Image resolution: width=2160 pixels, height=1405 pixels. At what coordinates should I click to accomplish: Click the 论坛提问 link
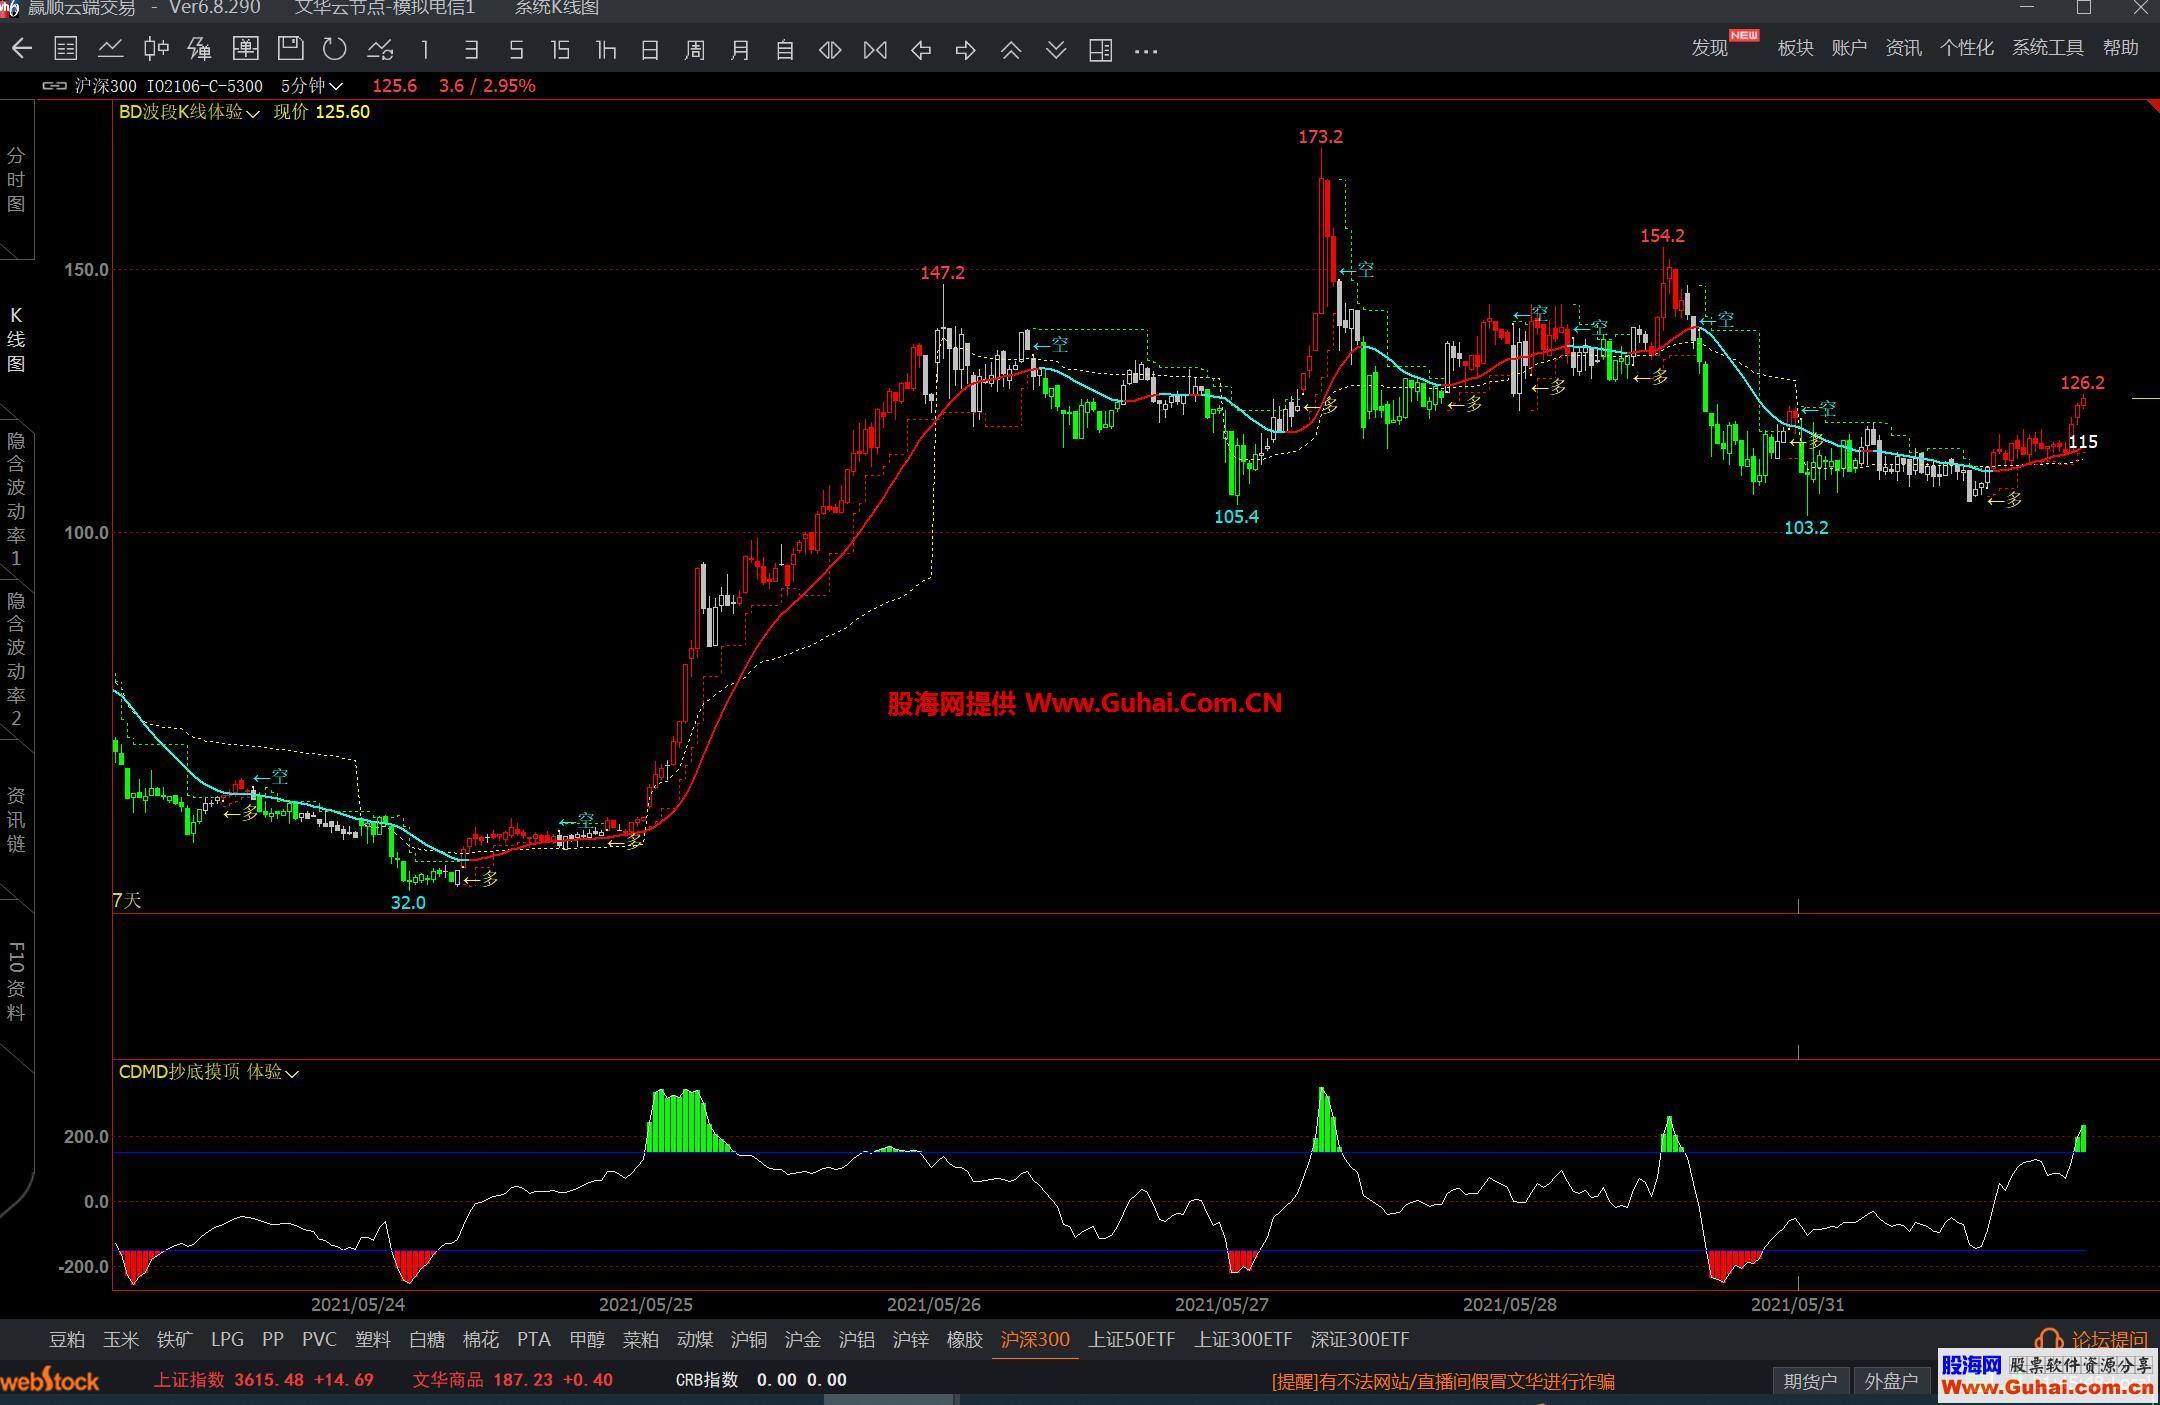pyautogui.click(x=2108, y=1340)
